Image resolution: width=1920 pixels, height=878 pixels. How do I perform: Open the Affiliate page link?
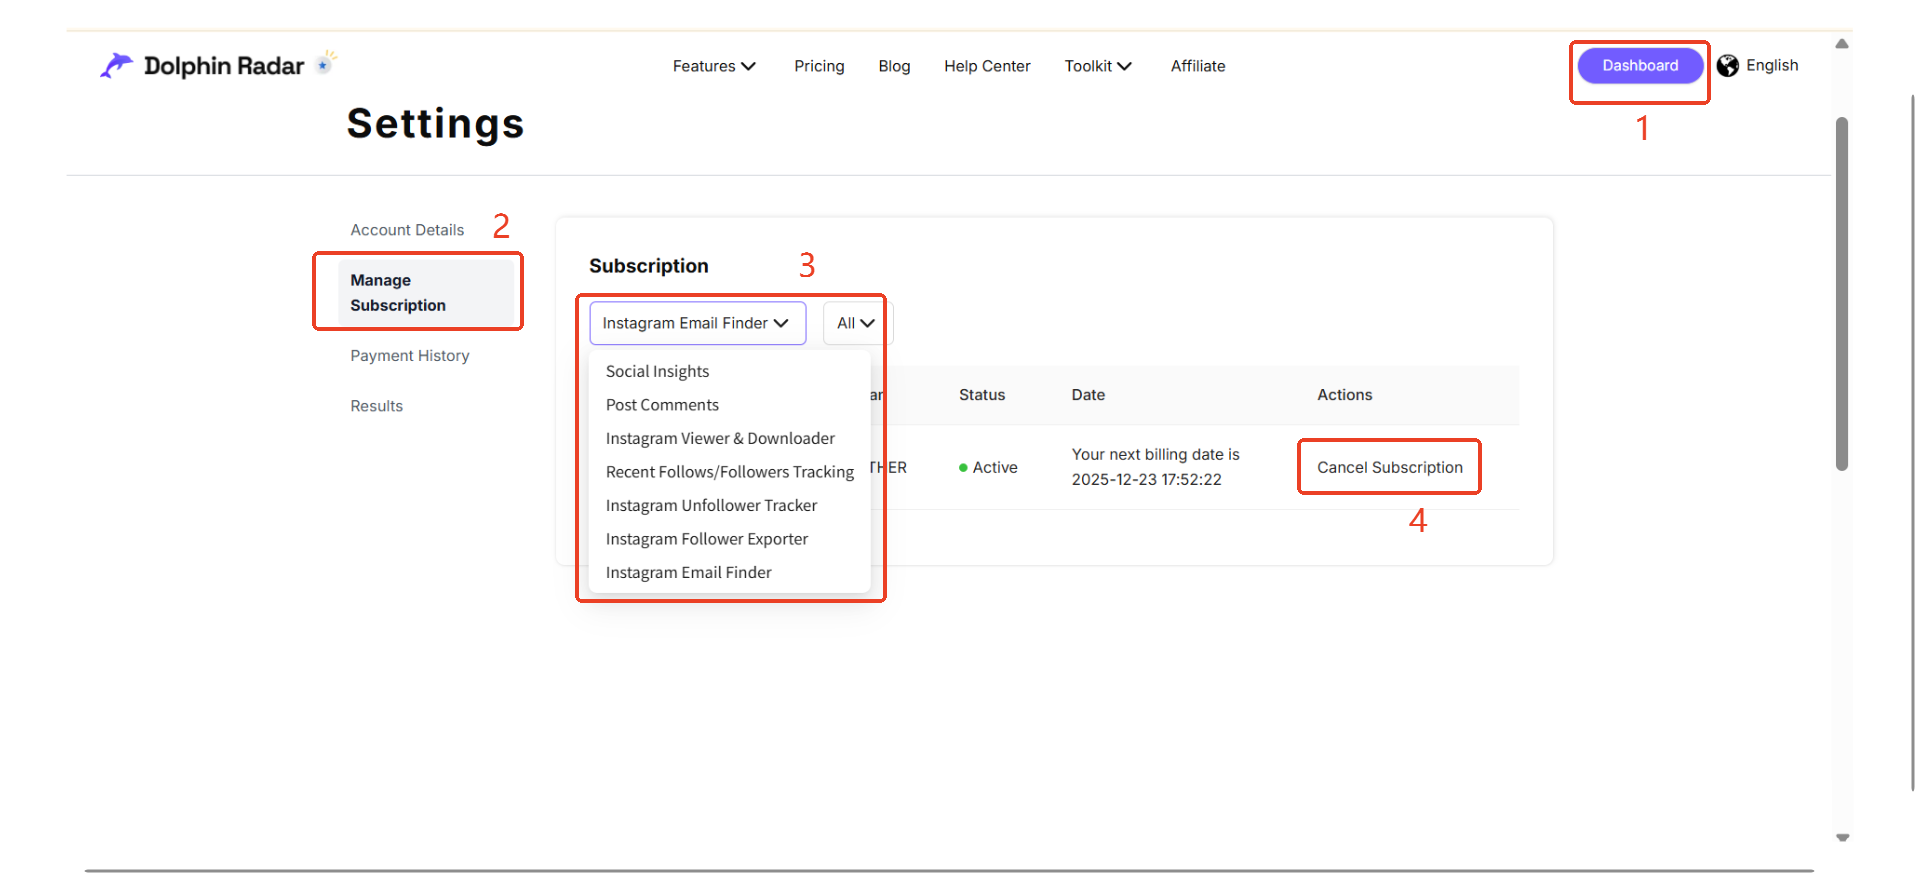click(x=1198, y=66)
